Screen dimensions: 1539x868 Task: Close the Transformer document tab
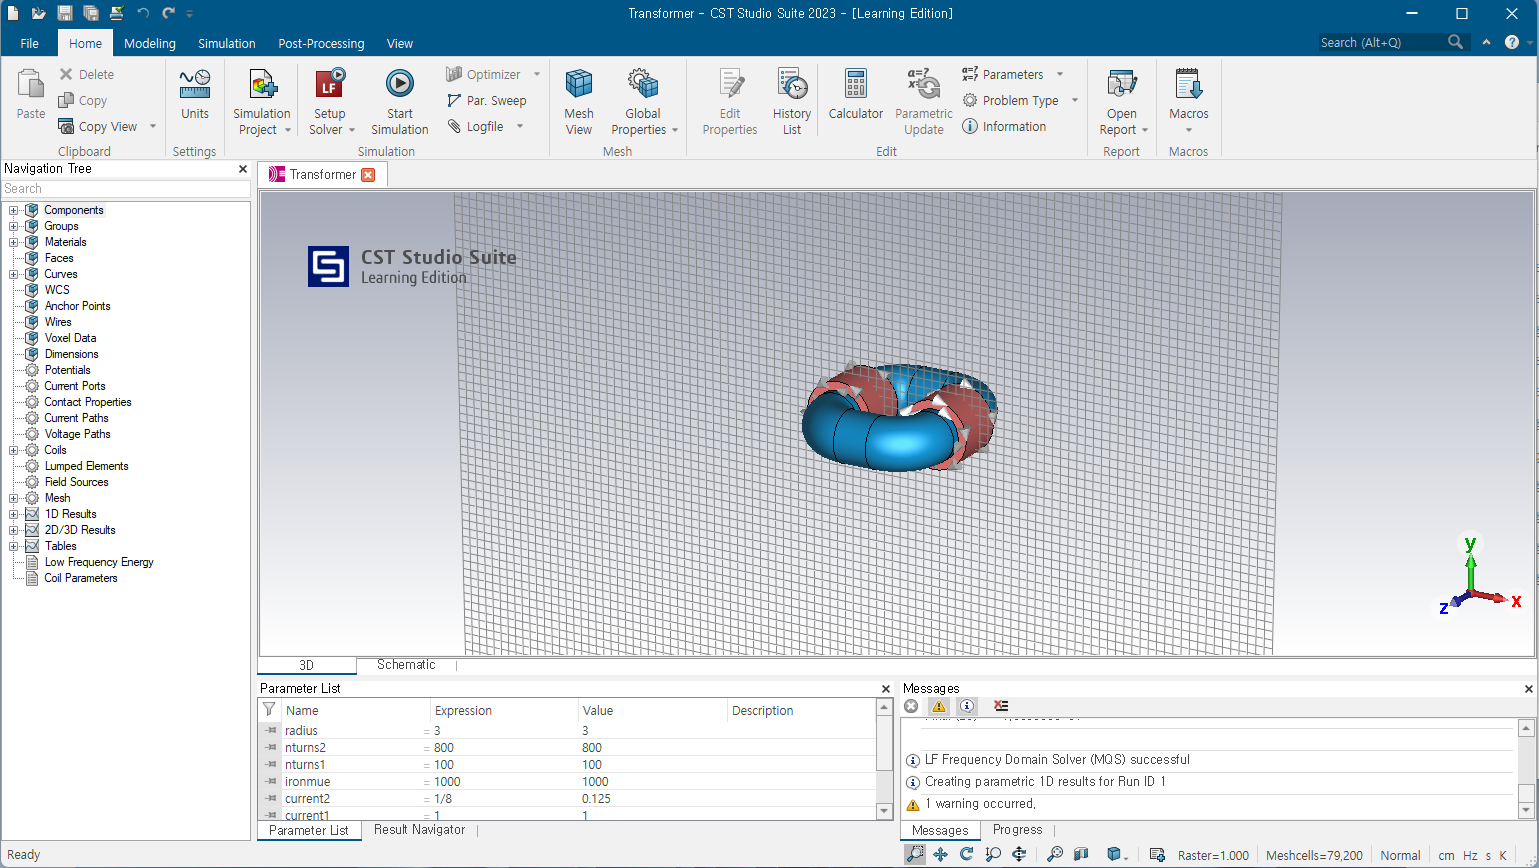click(x=368, y=175)
